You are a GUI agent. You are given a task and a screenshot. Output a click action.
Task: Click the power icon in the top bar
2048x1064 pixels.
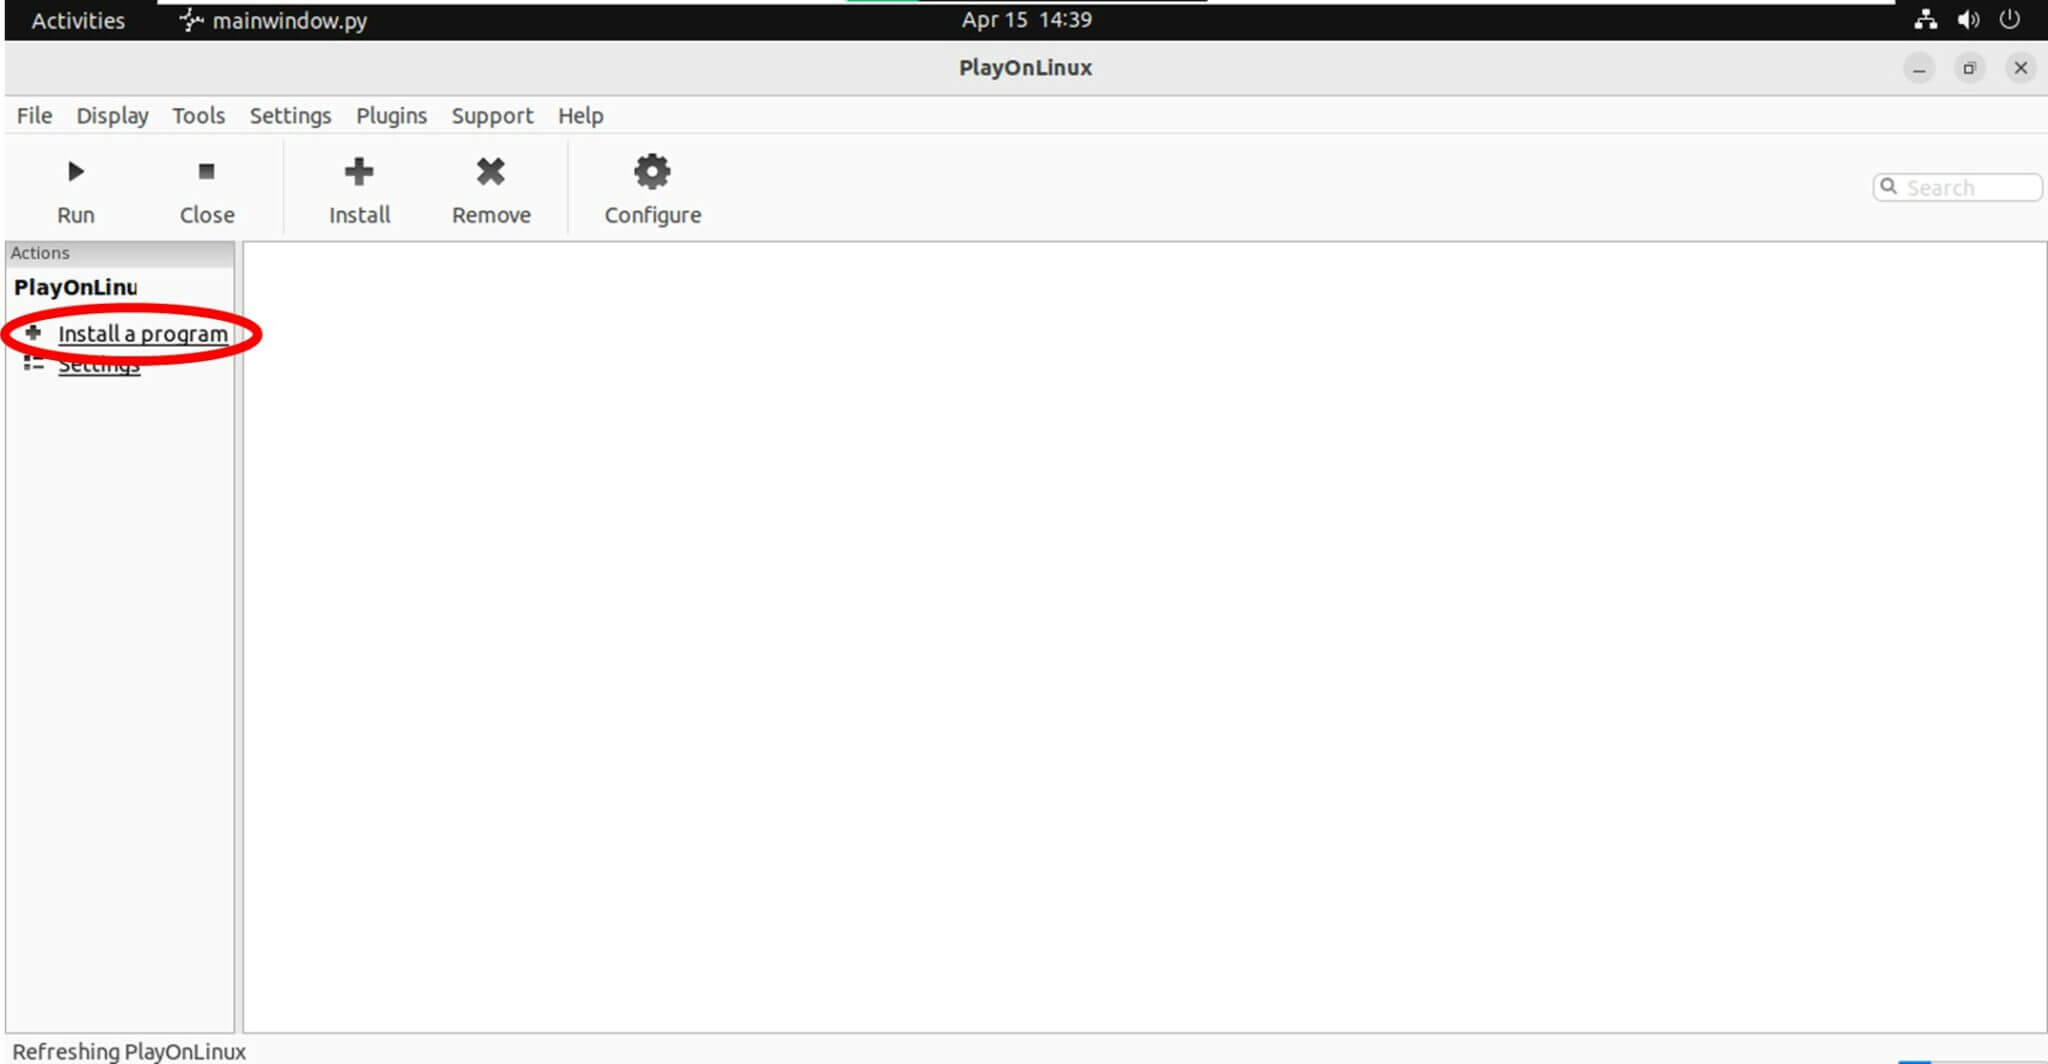point(2009,19)
